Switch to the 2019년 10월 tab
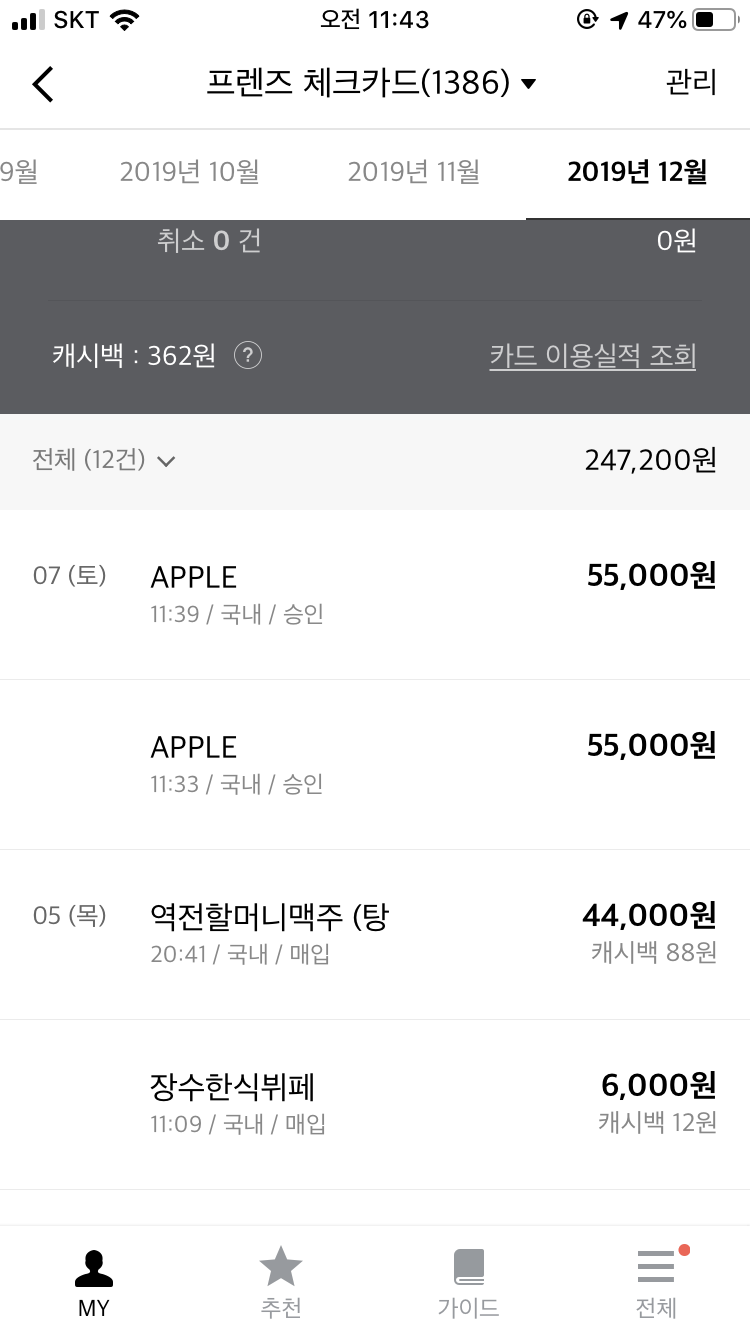Viewport: 750px width, 1334px height. (x=190, y=172)
